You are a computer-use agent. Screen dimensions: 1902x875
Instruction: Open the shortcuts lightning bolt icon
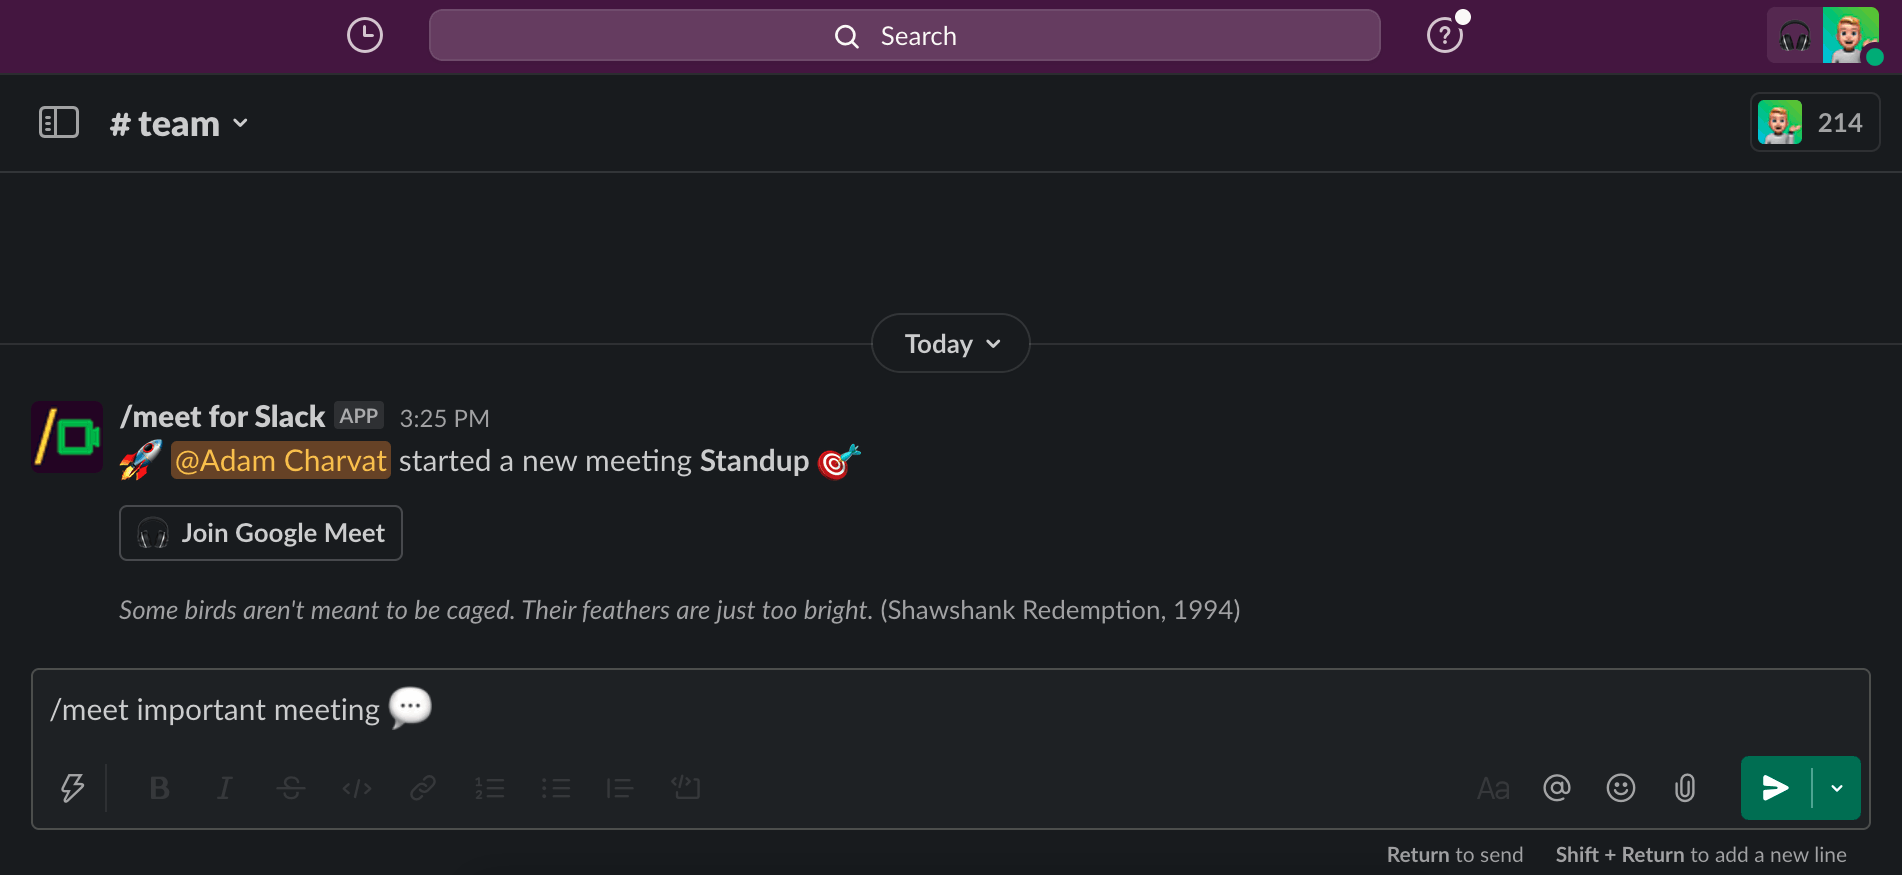pos(72,788)
